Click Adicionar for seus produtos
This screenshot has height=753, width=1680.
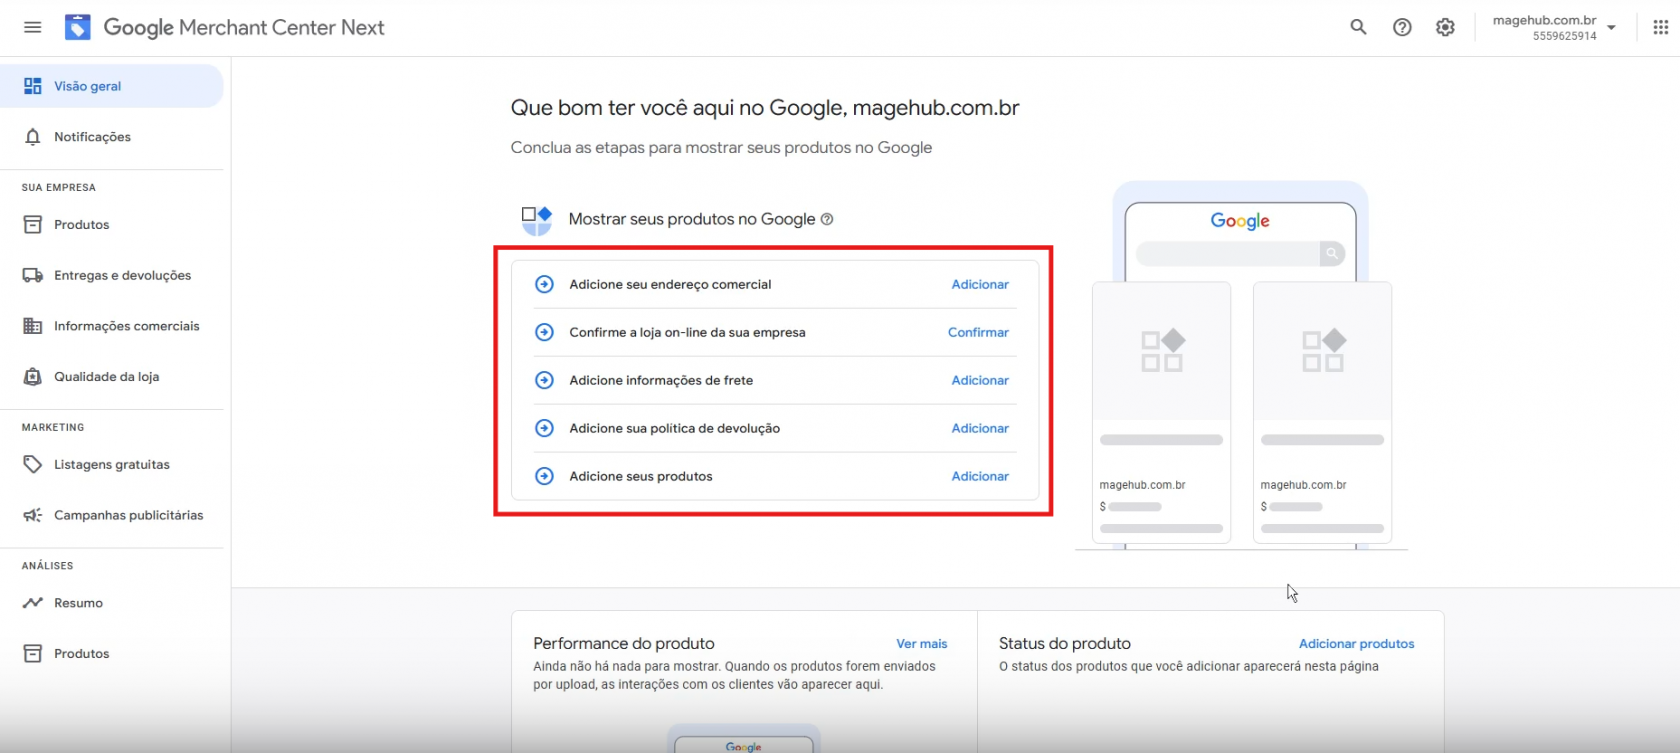tap(980, 477)
